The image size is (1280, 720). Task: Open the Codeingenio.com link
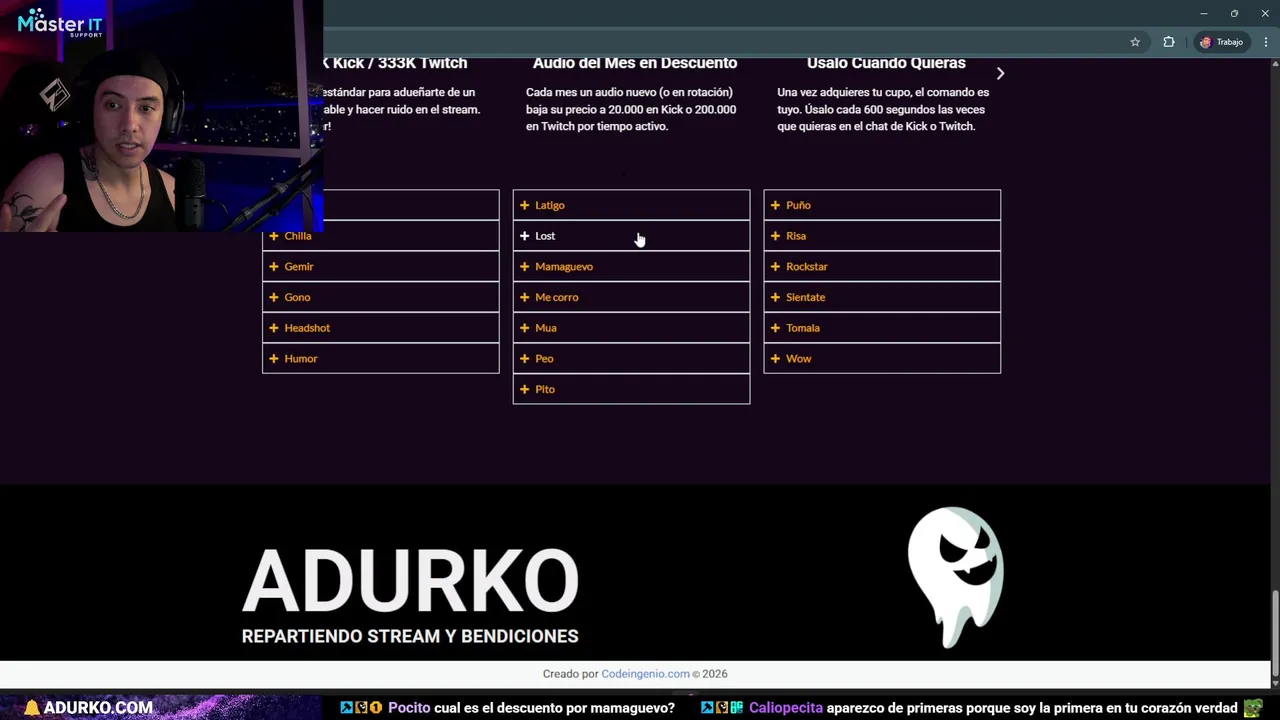tap(645, 674)
